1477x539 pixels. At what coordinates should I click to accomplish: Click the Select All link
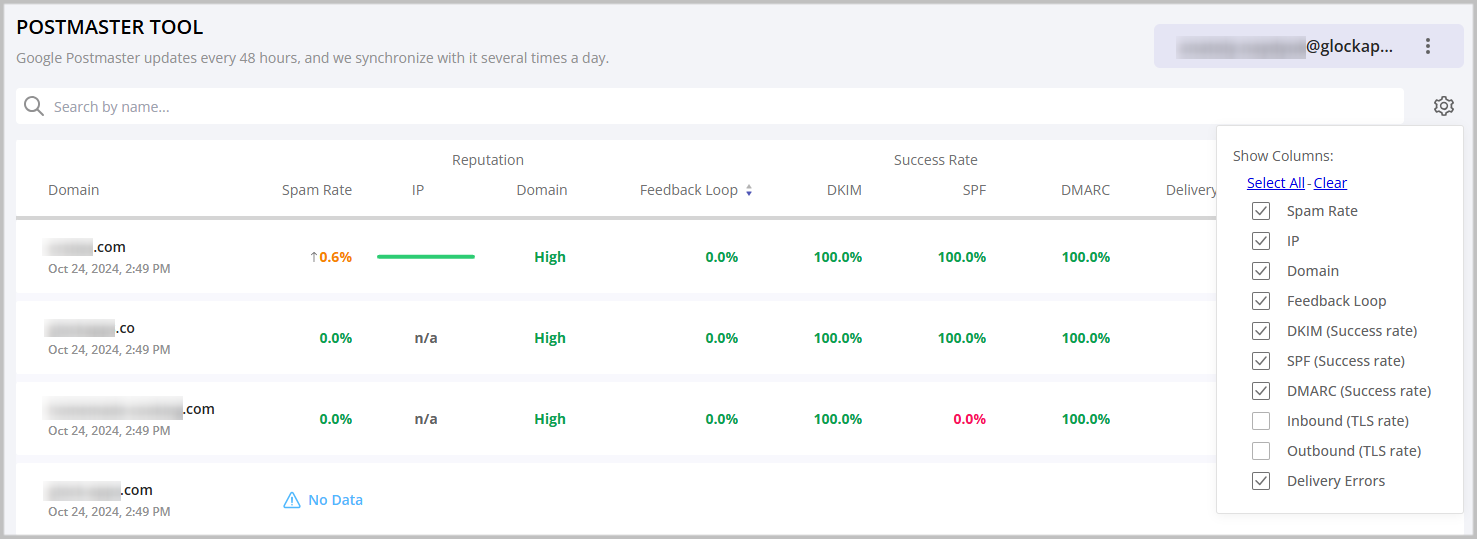pos(1275,183)
